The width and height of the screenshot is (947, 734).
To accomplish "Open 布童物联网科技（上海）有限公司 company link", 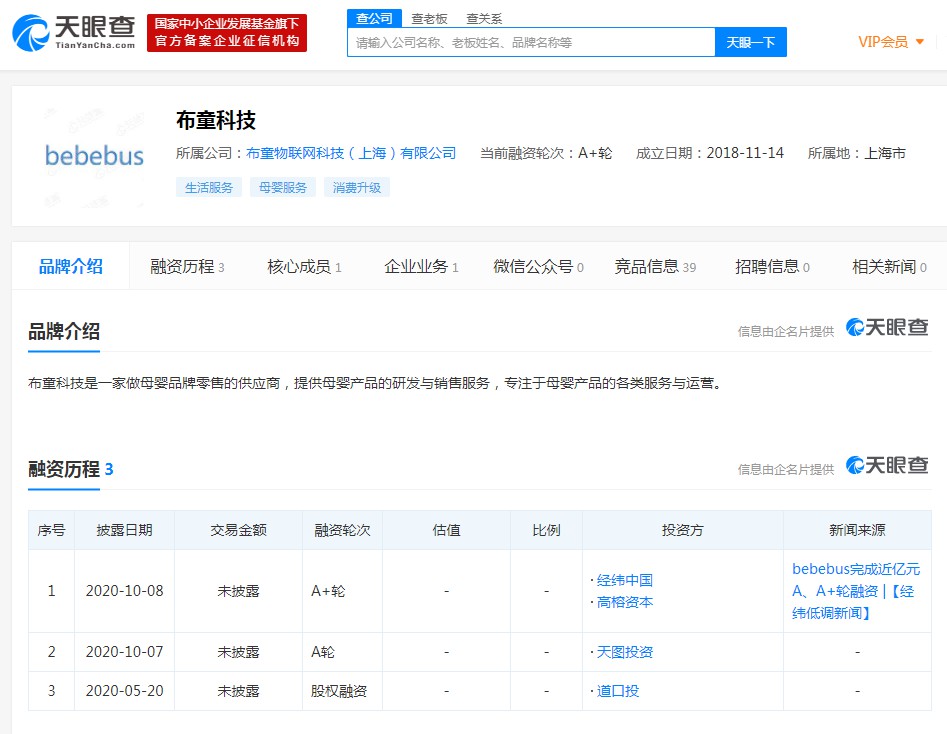I will pos(351,153).
